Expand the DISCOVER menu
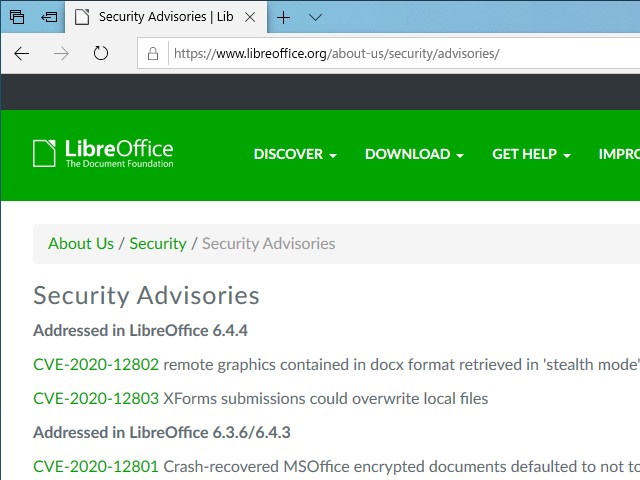The image size is (640, 480). 295,154
